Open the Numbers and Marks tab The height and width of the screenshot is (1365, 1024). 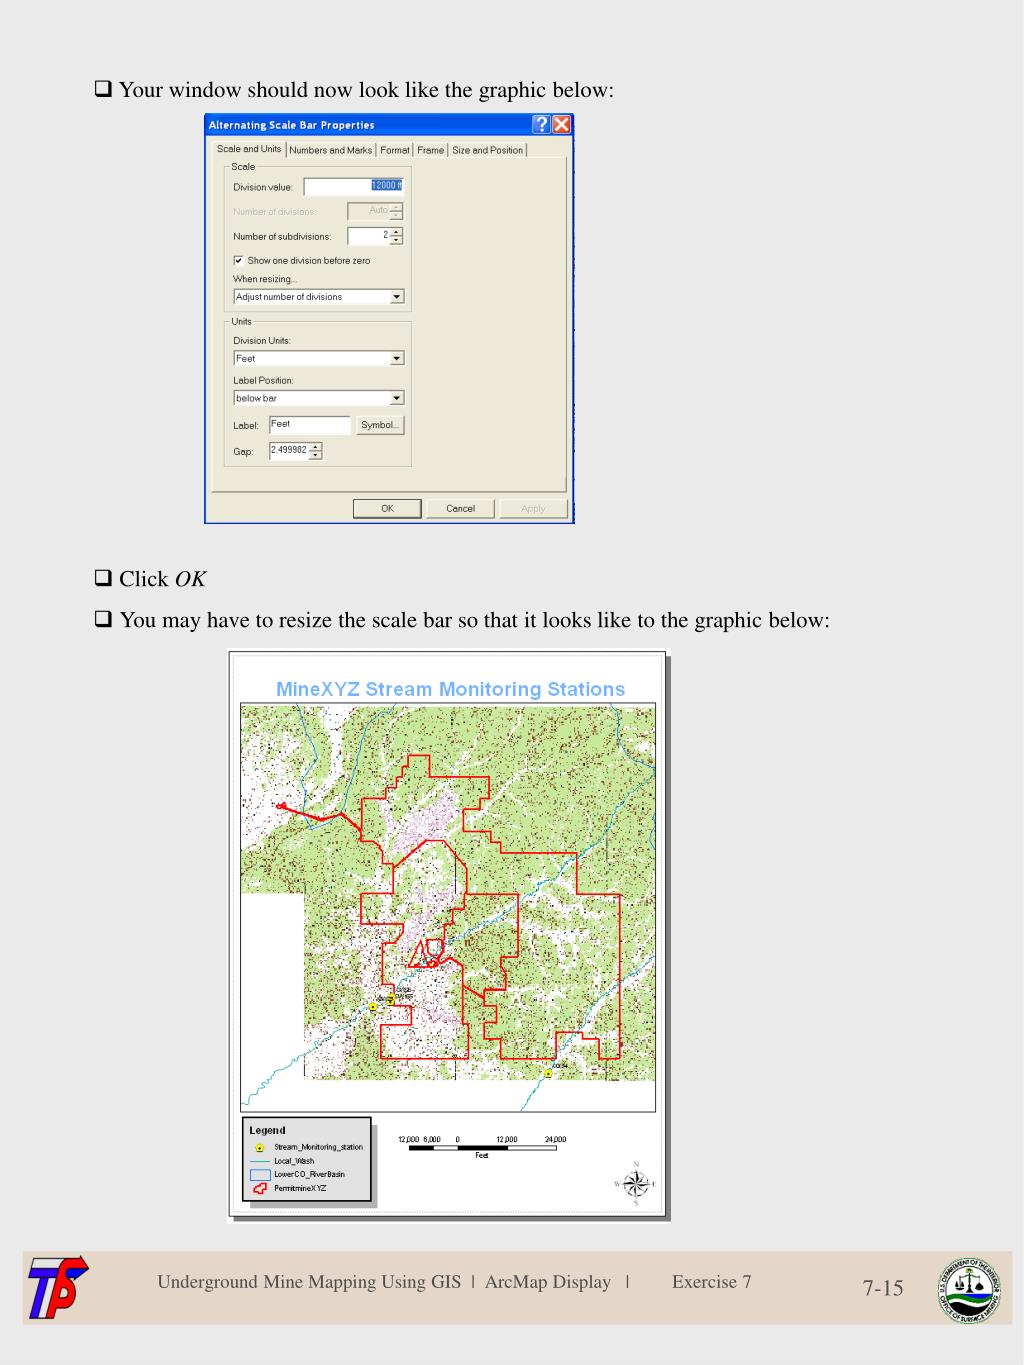331,150
